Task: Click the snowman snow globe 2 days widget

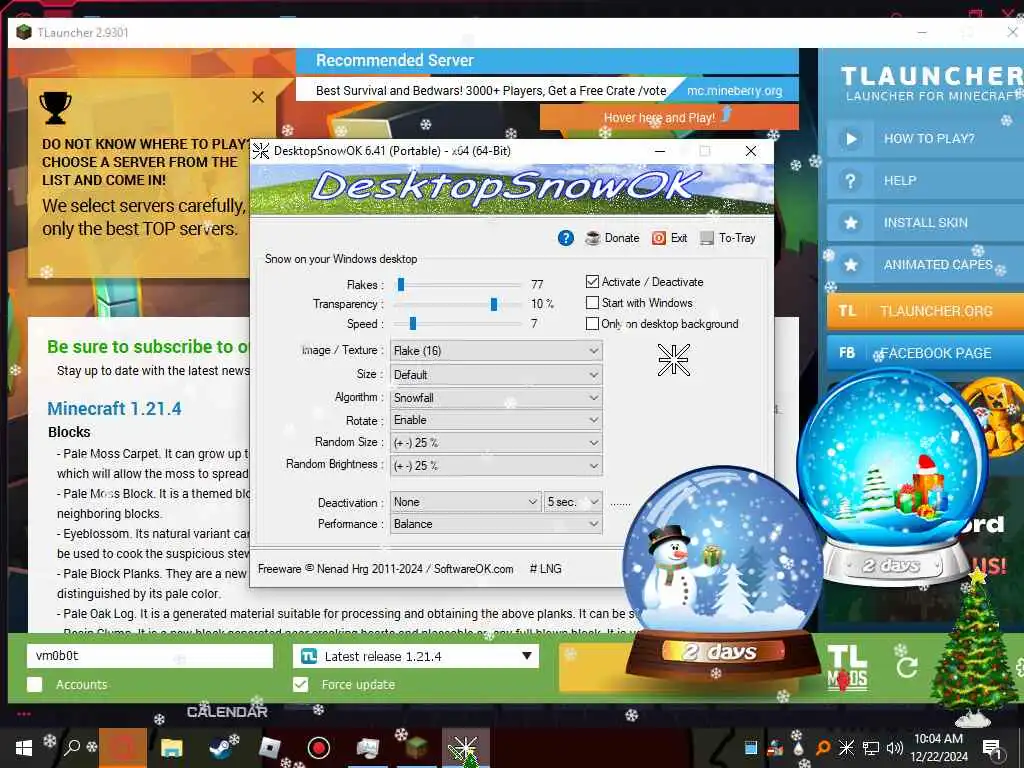Action: click(722, 575)
